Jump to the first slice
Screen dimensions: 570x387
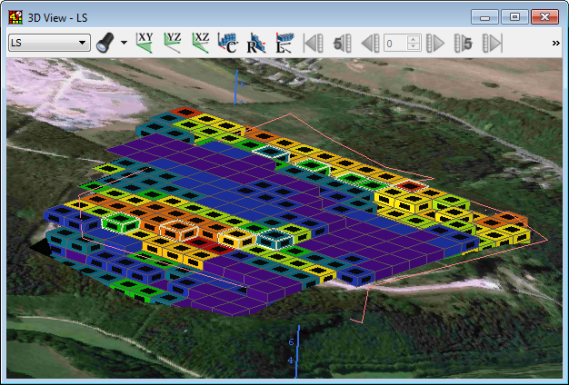(313, 43)
